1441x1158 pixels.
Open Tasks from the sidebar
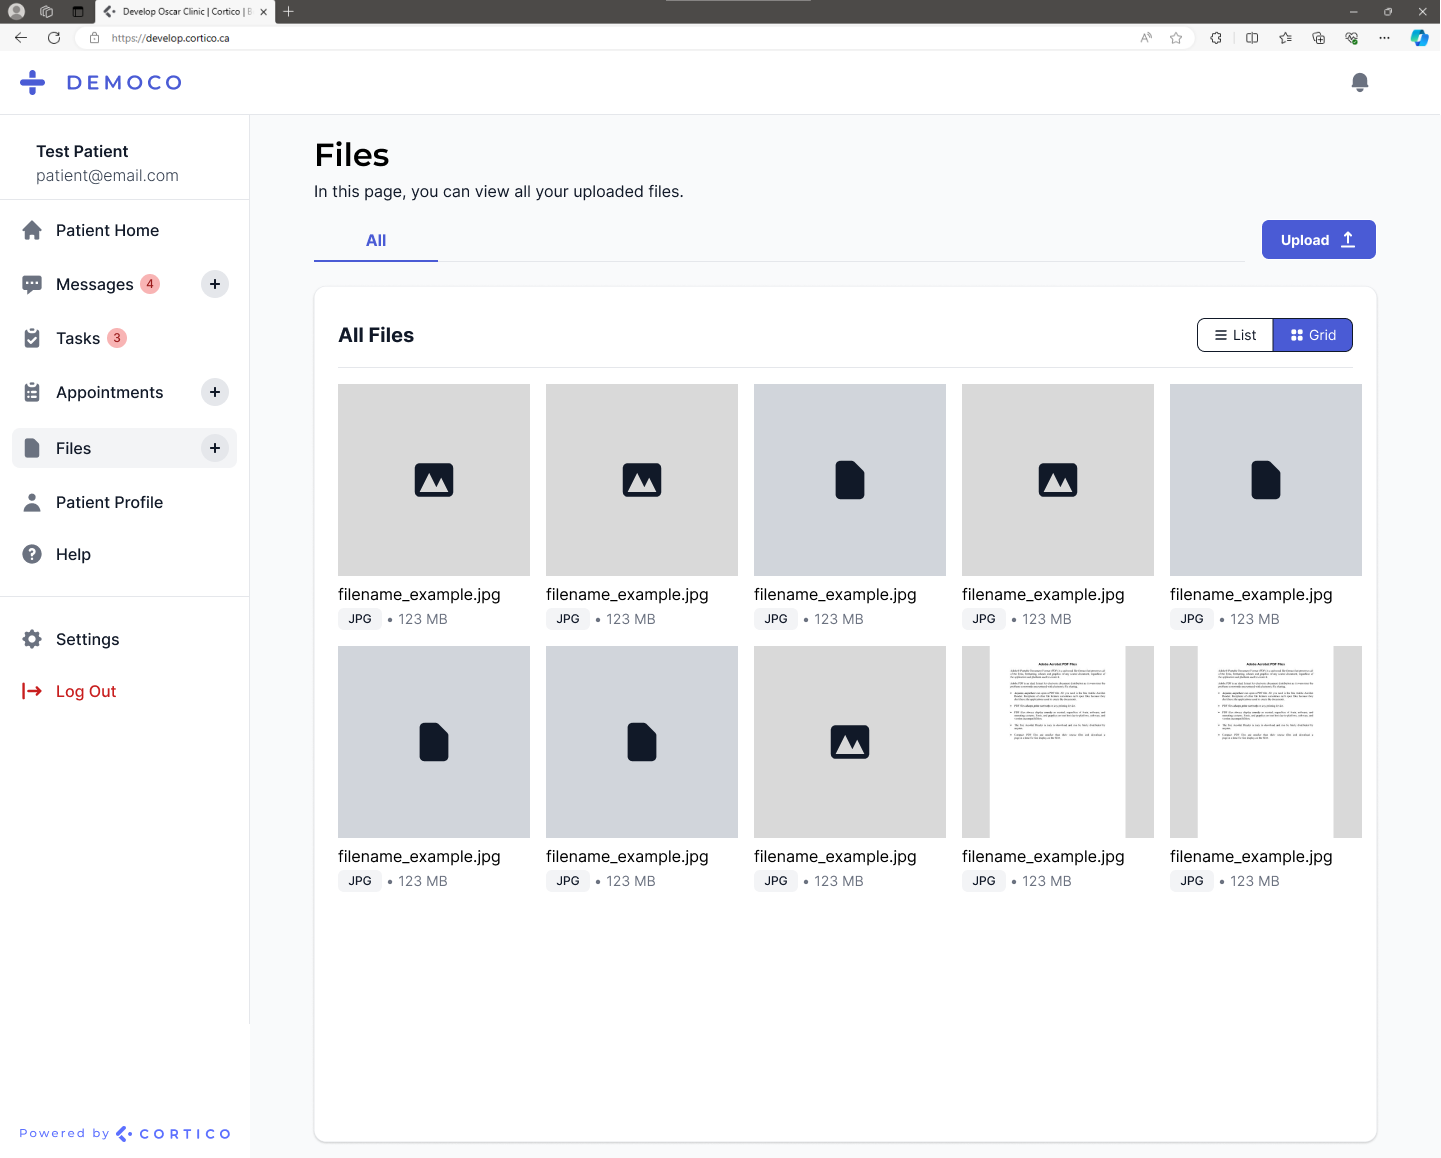78,338
